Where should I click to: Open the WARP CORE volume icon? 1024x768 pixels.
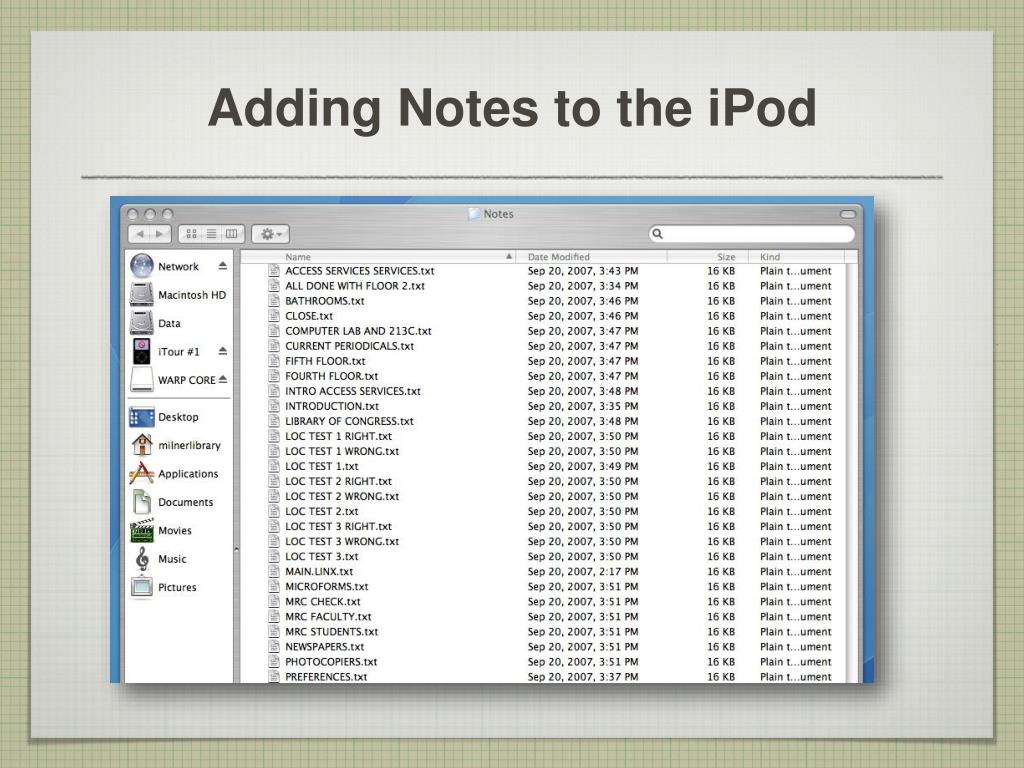(142, 379)
